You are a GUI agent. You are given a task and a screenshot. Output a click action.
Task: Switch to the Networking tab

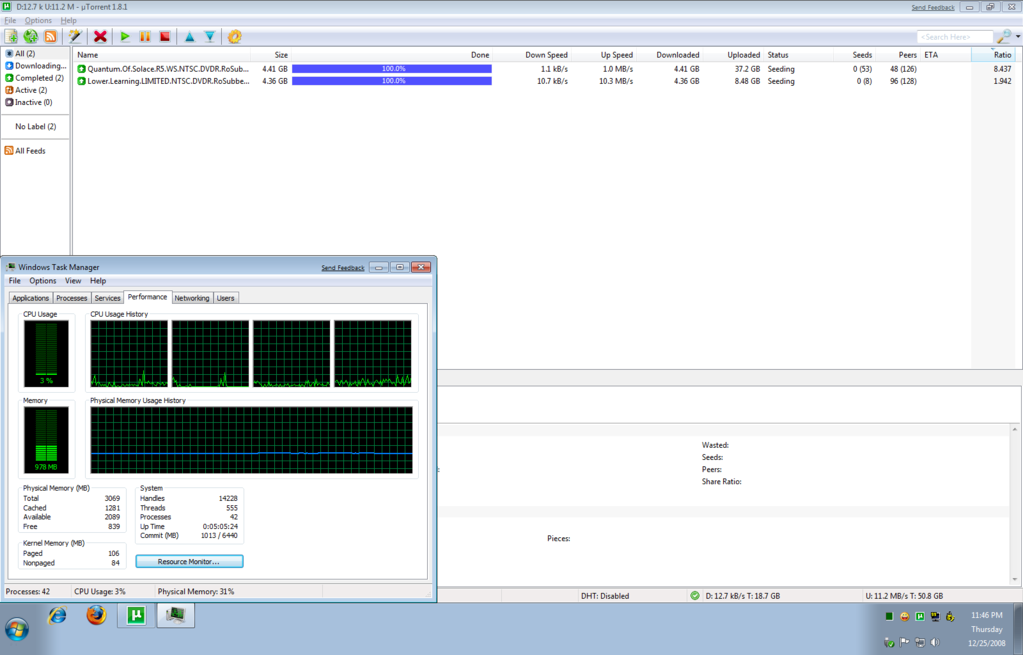coord(192,298)
